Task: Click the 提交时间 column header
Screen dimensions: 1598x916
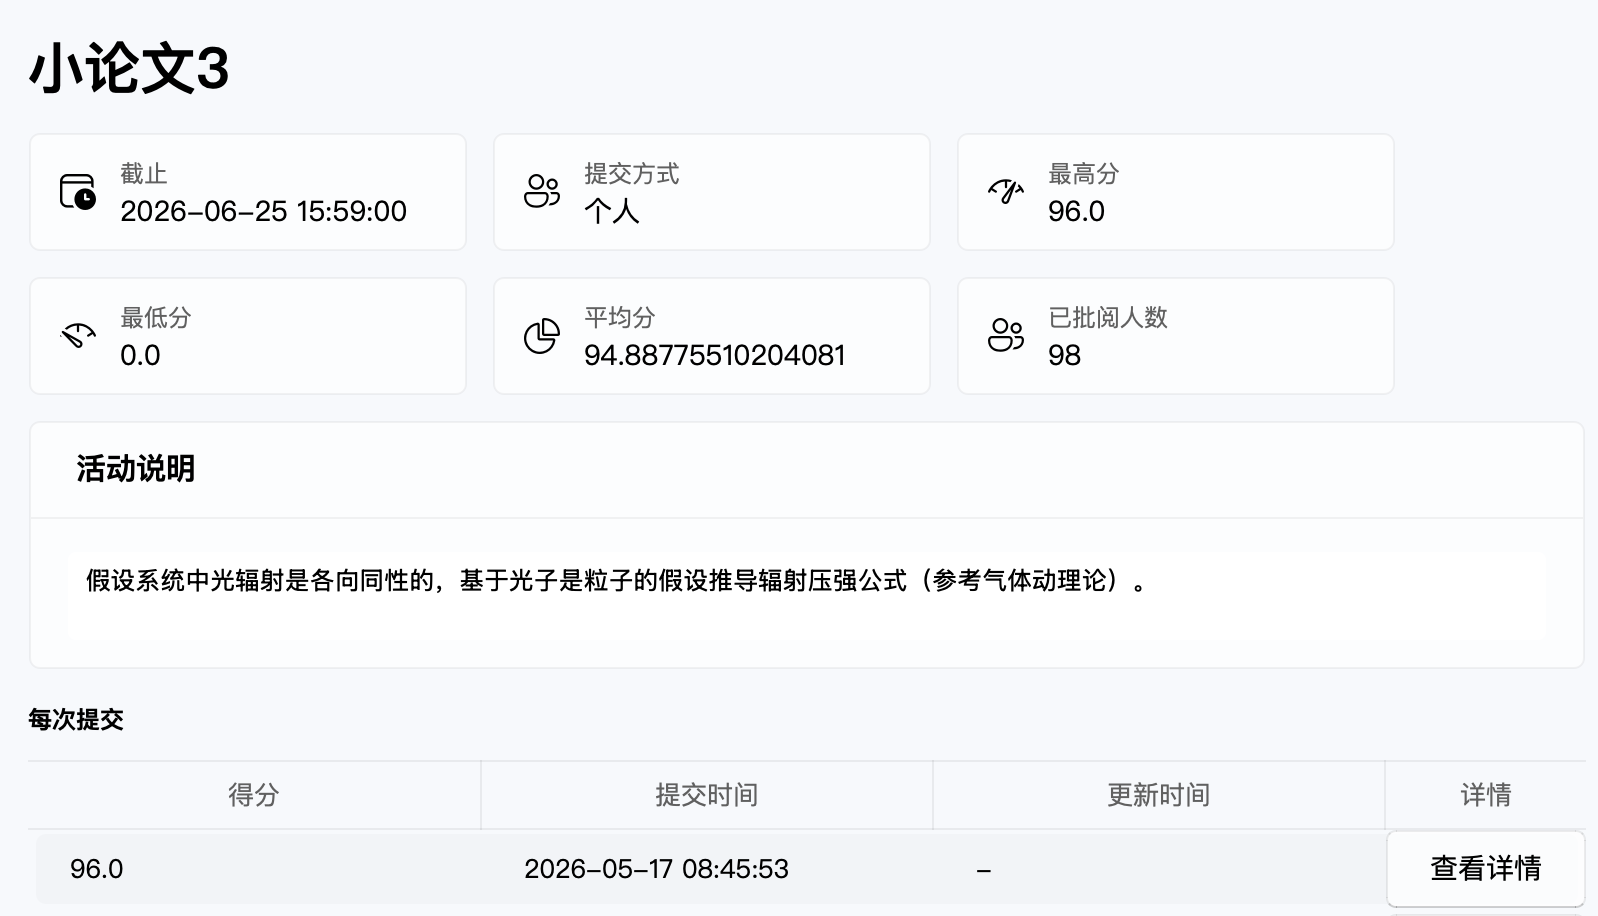Action: click(706, 795)
